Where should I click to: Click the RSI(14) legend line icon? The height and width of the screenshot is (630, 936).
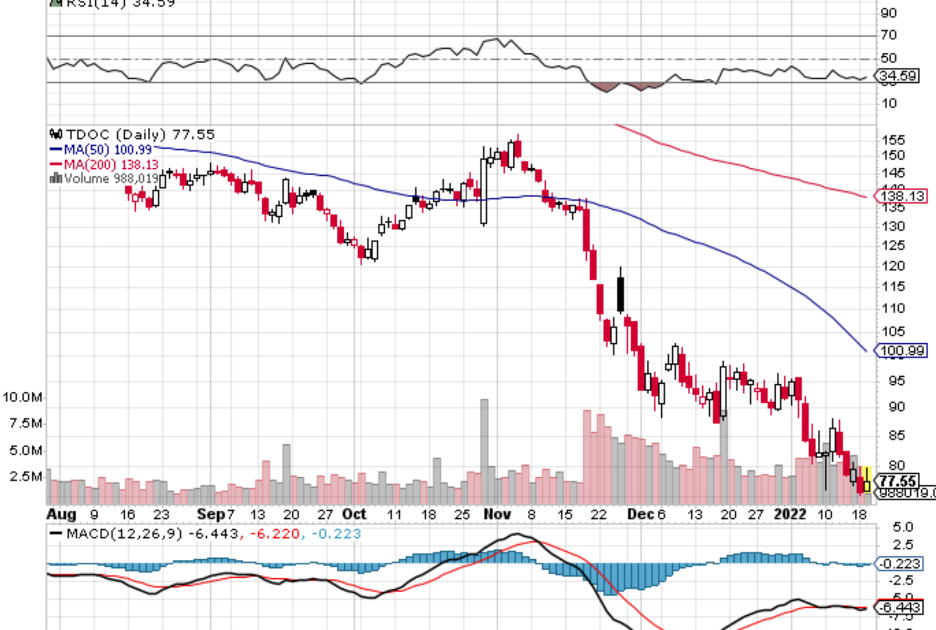(56, 3)
